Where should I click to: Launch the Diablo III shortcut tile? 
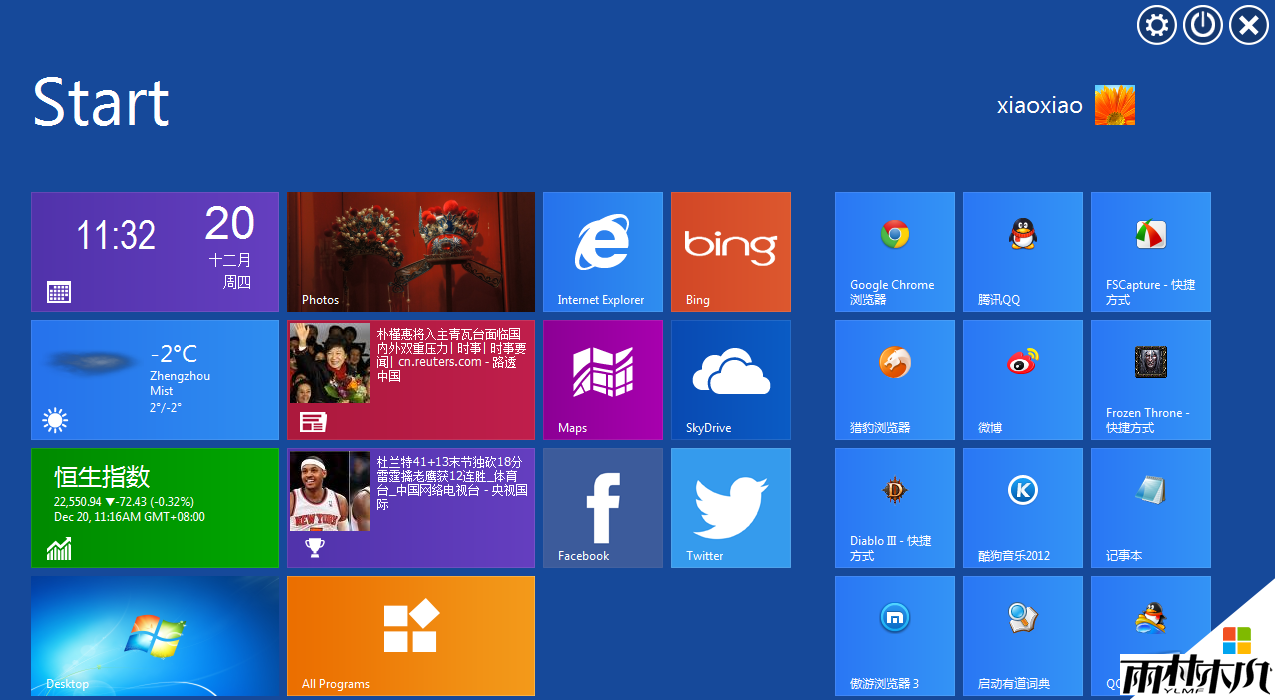pyautogui.click(x=895, y=508)
